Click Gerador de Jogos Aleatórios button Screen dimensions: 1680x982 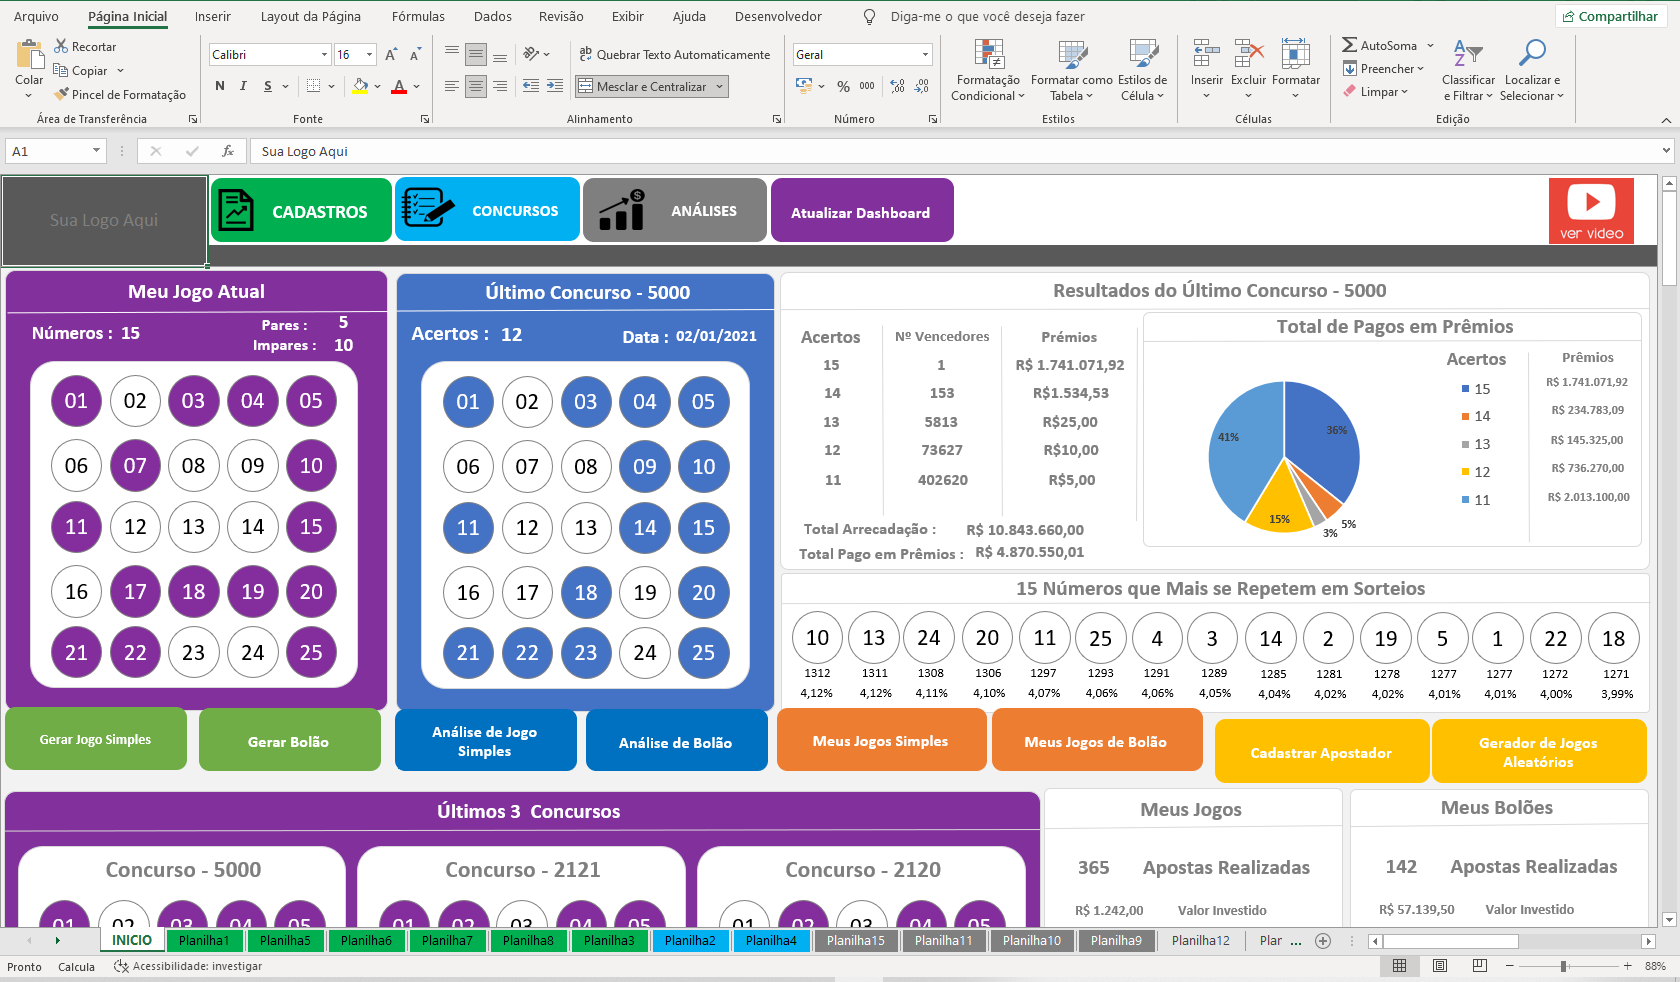pos(1539,751)
